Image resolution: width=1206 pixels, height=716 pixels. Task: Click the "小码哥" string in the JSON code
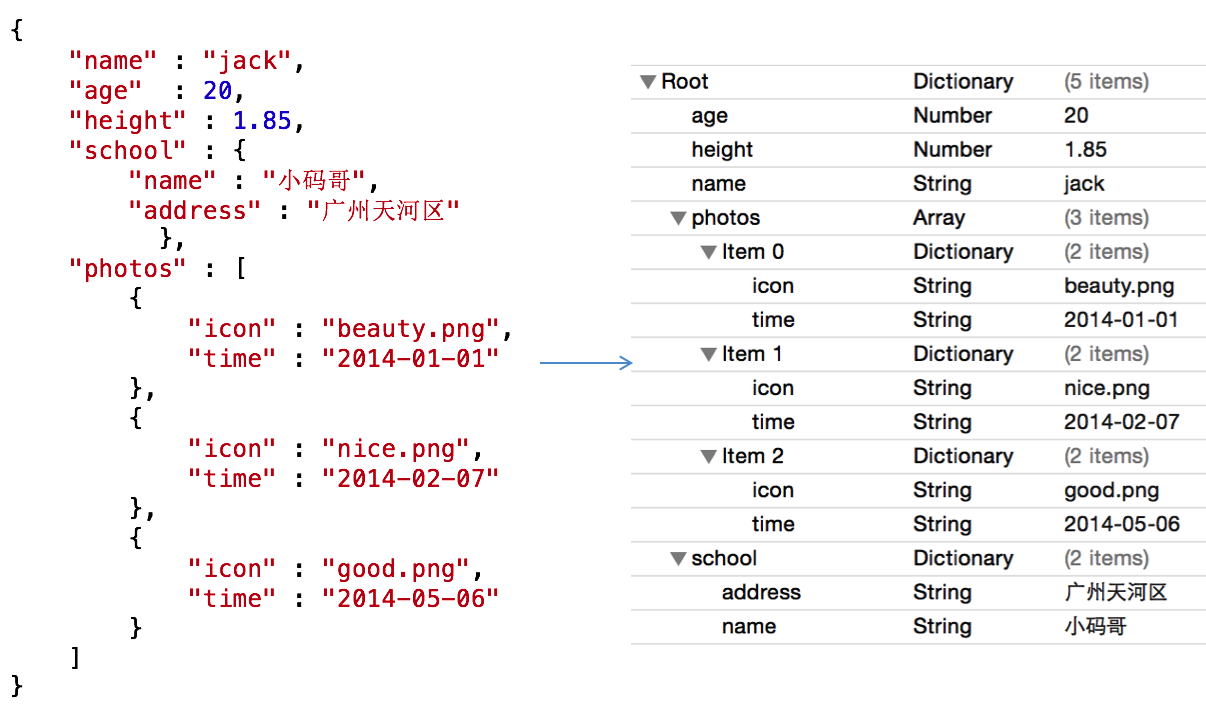click(x=314, y=181)
